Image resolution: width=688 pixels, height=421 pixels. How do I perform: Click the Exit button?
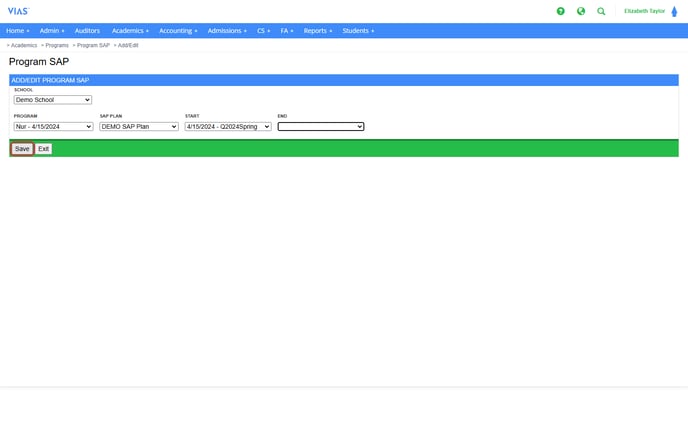(x=43, y=149)
